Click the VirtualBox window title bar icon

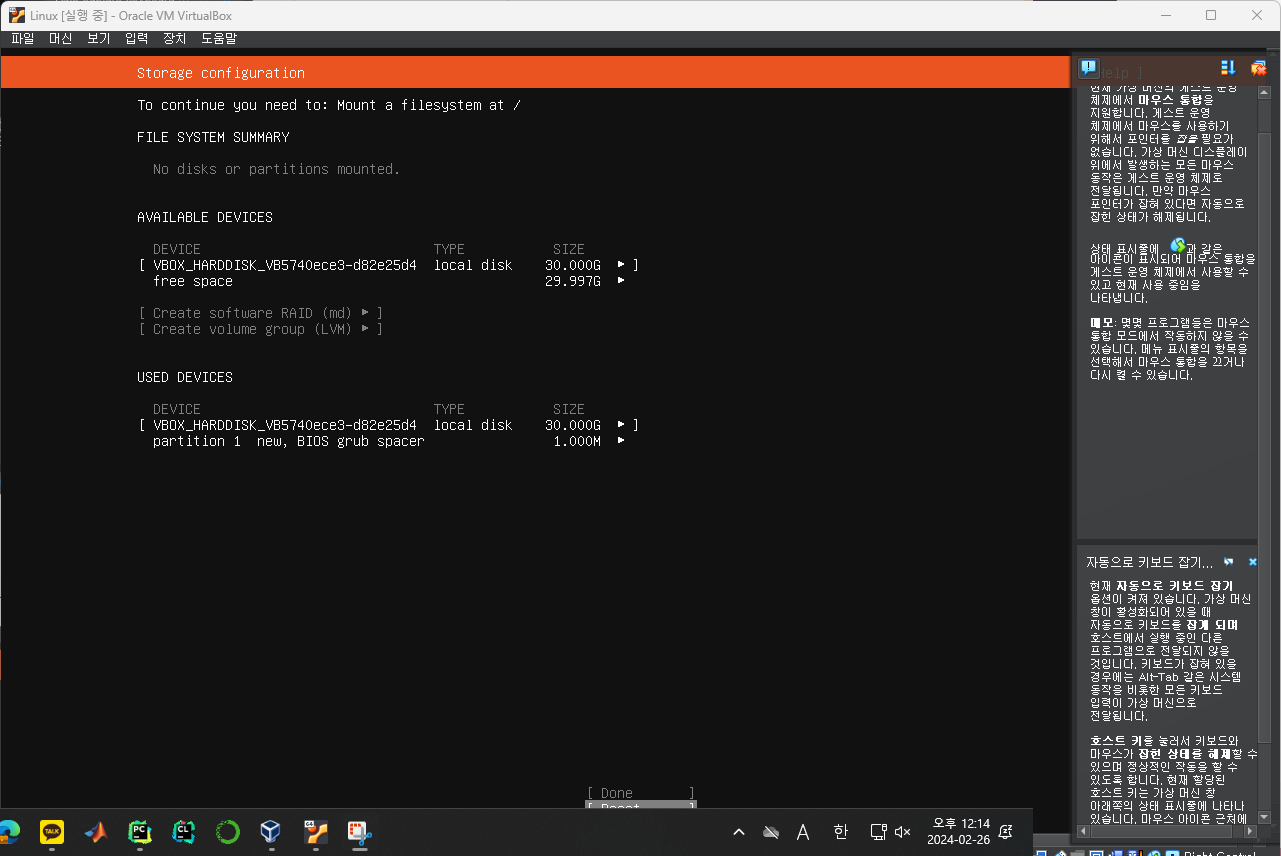coord(17,15)
